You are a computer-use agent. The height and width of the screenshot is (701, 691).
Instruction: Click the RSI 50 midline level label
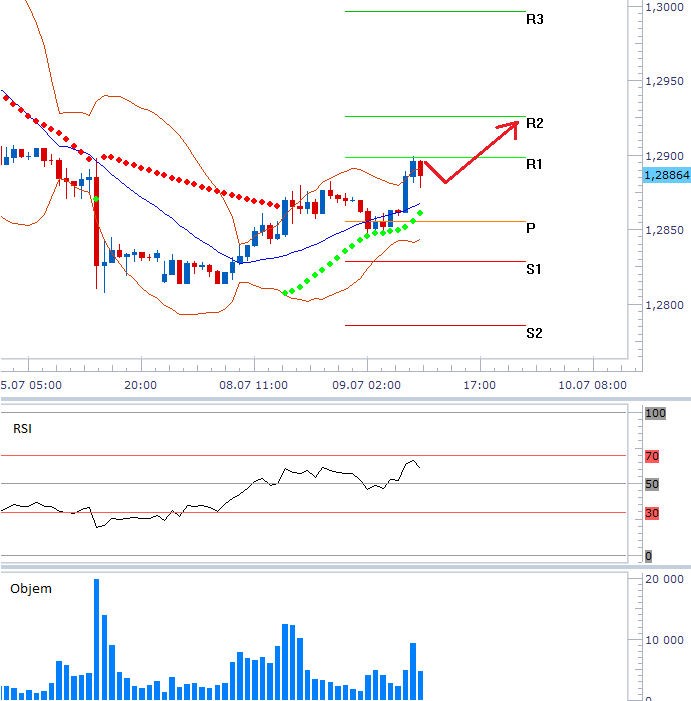pyautogui.click(x=652, y=484)
